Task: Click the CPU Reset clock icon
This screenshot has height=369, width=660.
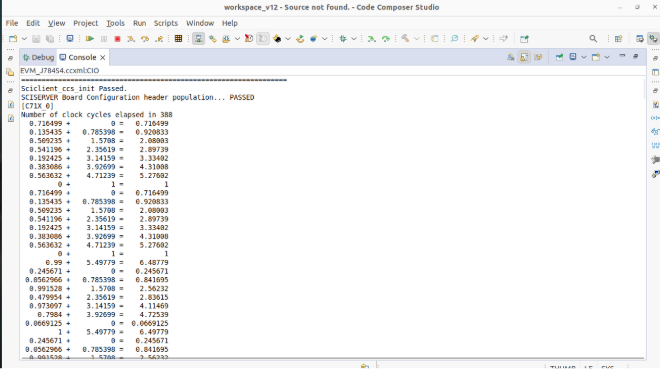Action: (x=249, y=39)
